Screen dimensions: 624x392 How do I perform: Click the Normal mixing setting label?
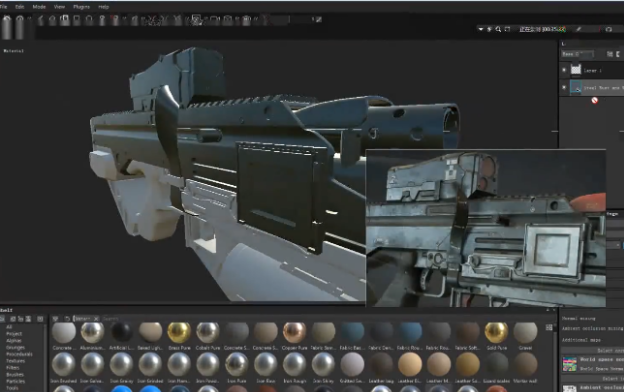point(579,318)
